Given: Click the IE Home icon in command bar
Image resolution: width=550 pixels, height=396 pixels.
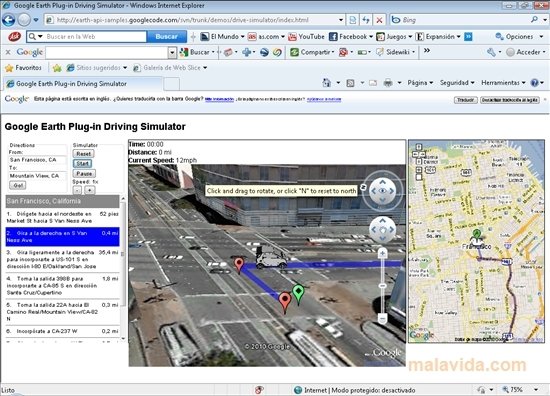Looking at the screenshot, I should [x=327, y=83].
